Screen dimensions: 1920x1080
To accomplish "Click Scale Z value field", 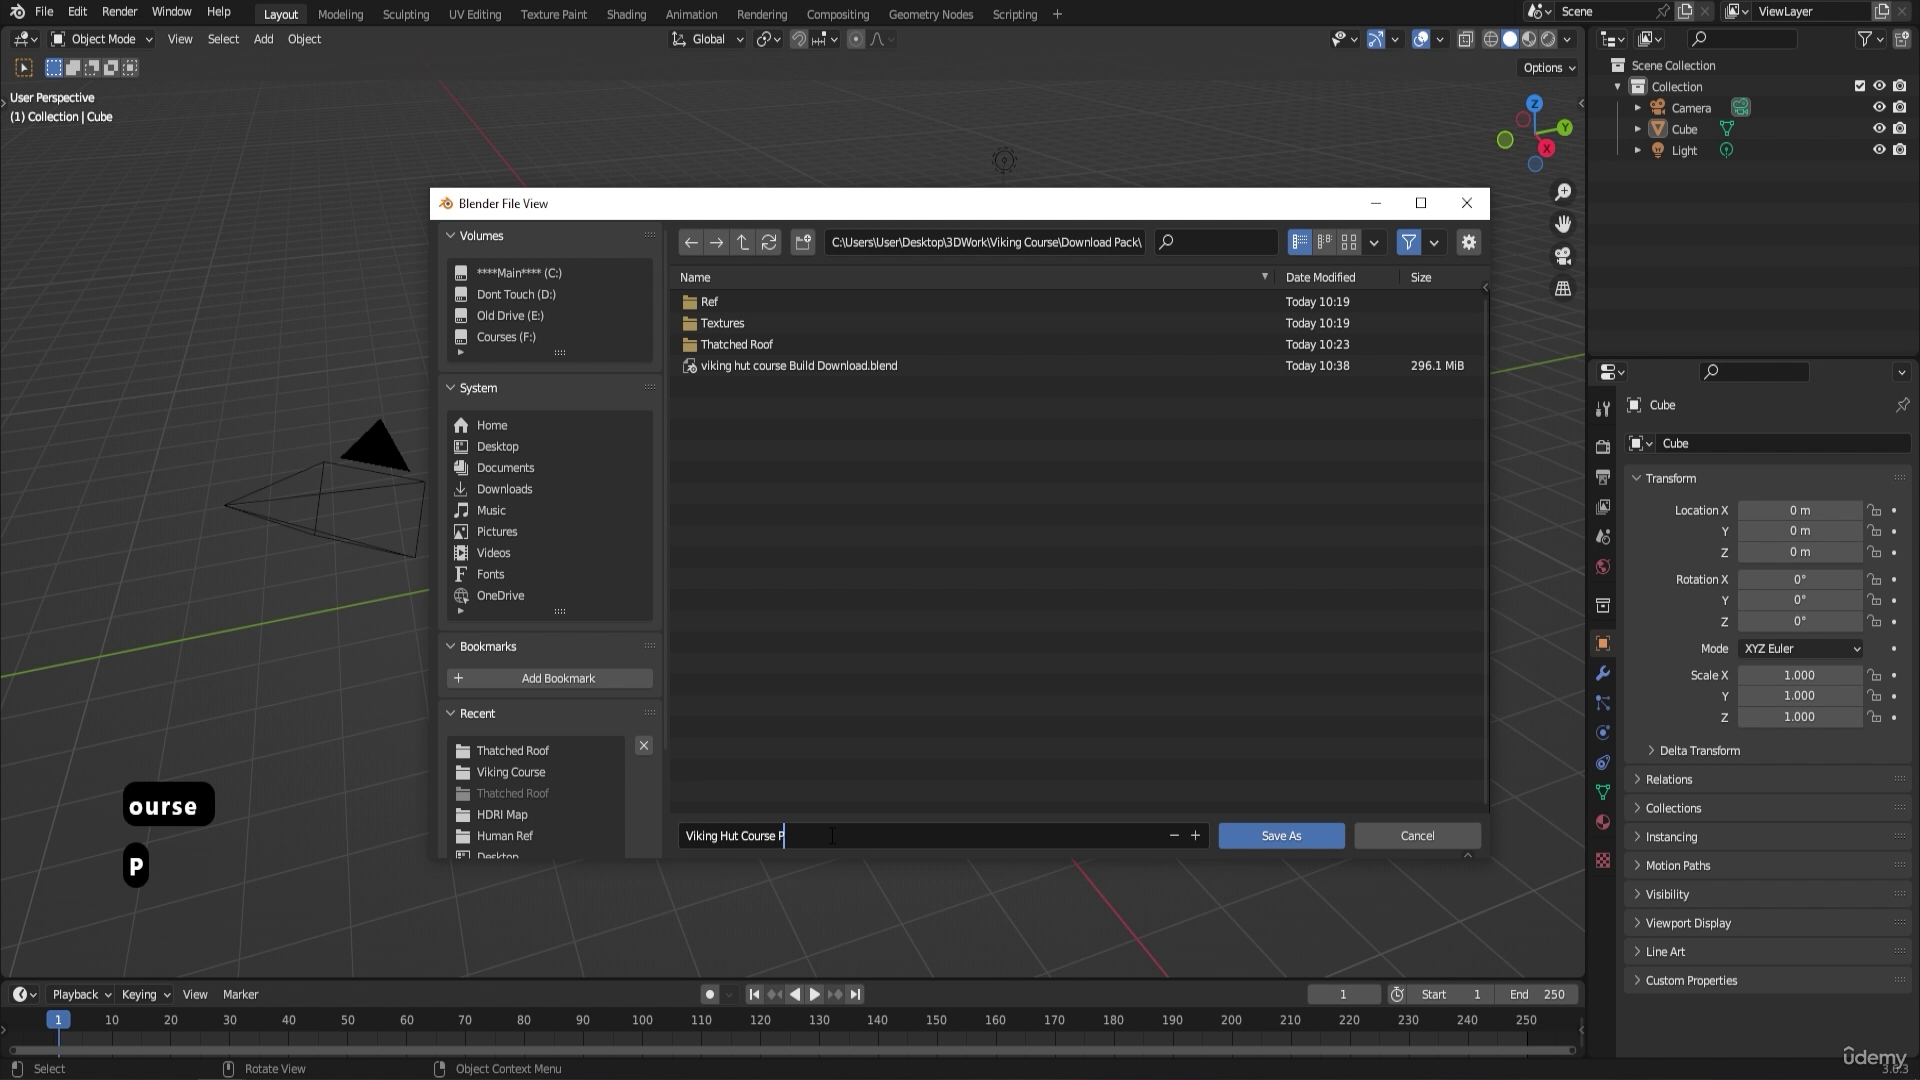I will 1799,717.
